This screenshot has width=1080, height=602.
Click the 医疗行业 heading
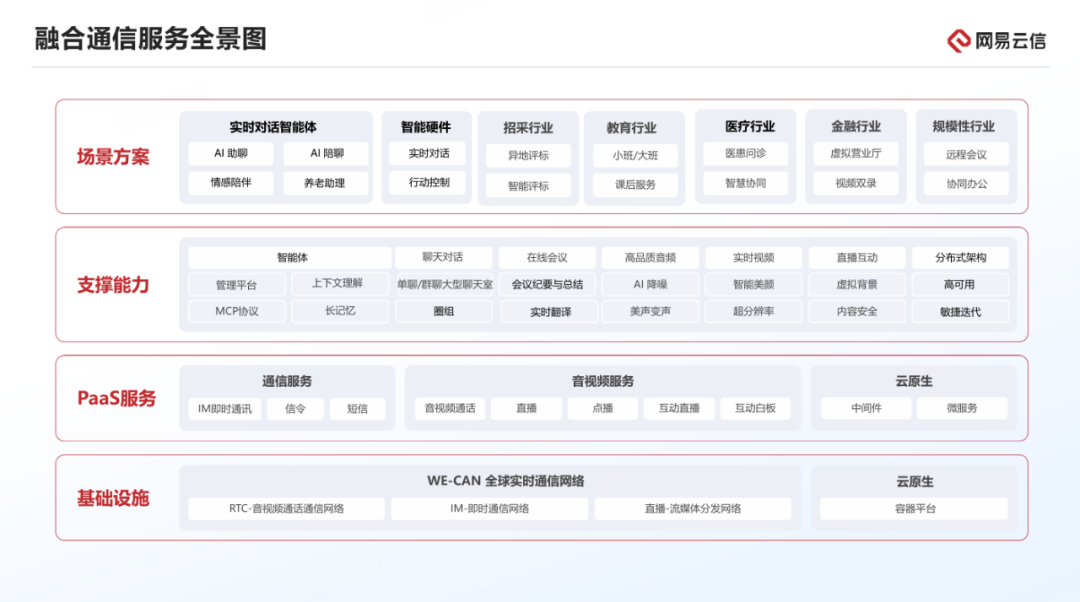(749, 126)
